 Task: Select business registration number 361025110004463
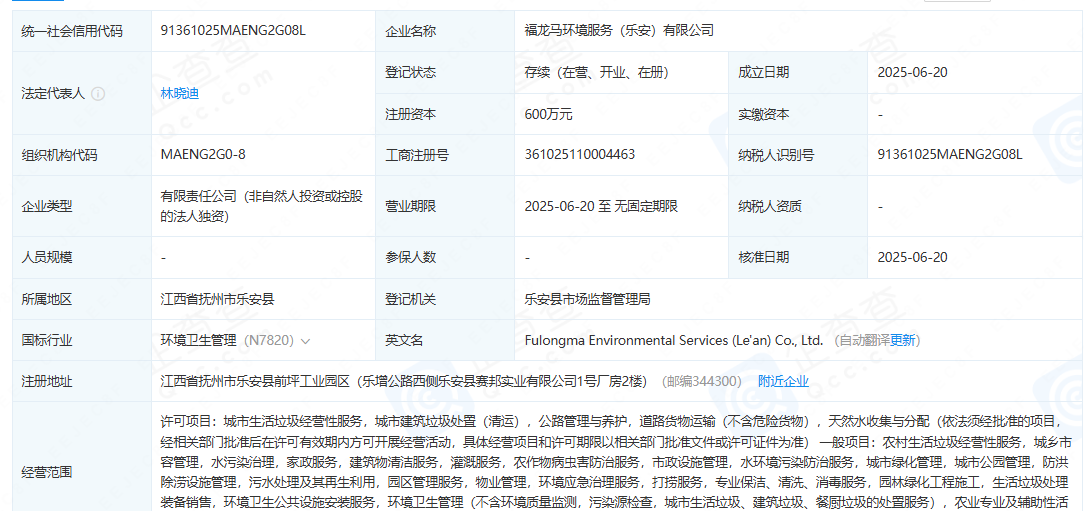tap(579, 154)
